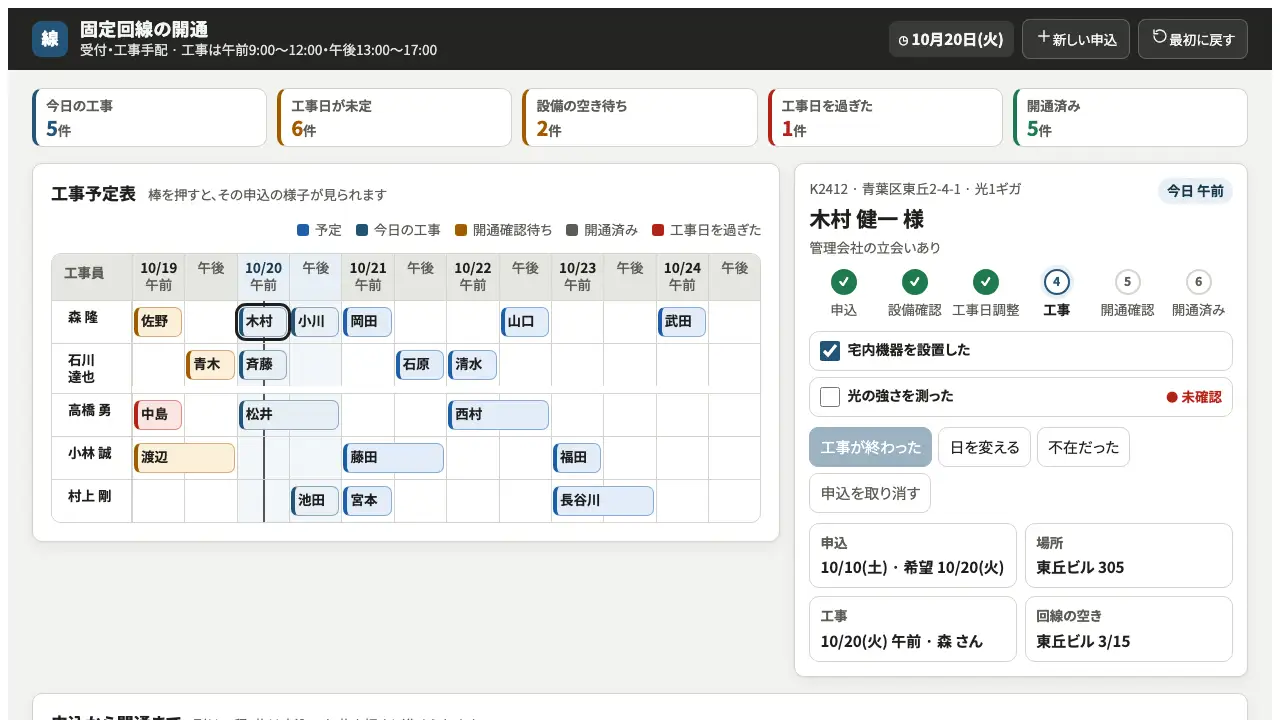1280x720 pixels.
Task: Check 光の強さを測った checkbox
Action: 830,397
